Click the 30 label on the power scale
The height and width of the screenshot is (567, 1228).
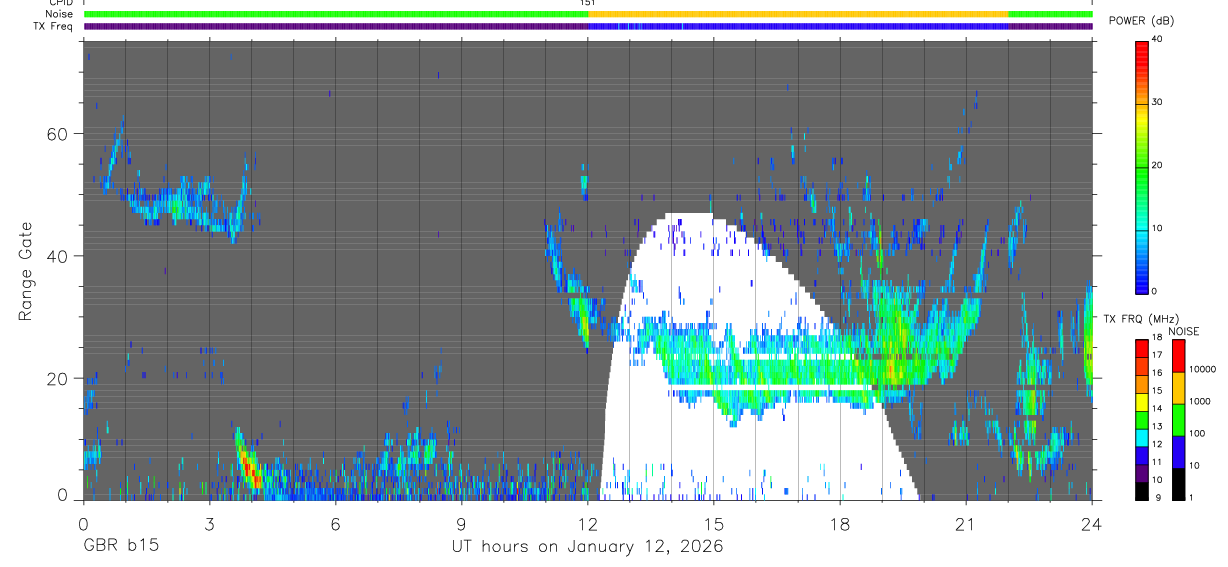(1158, 102)
